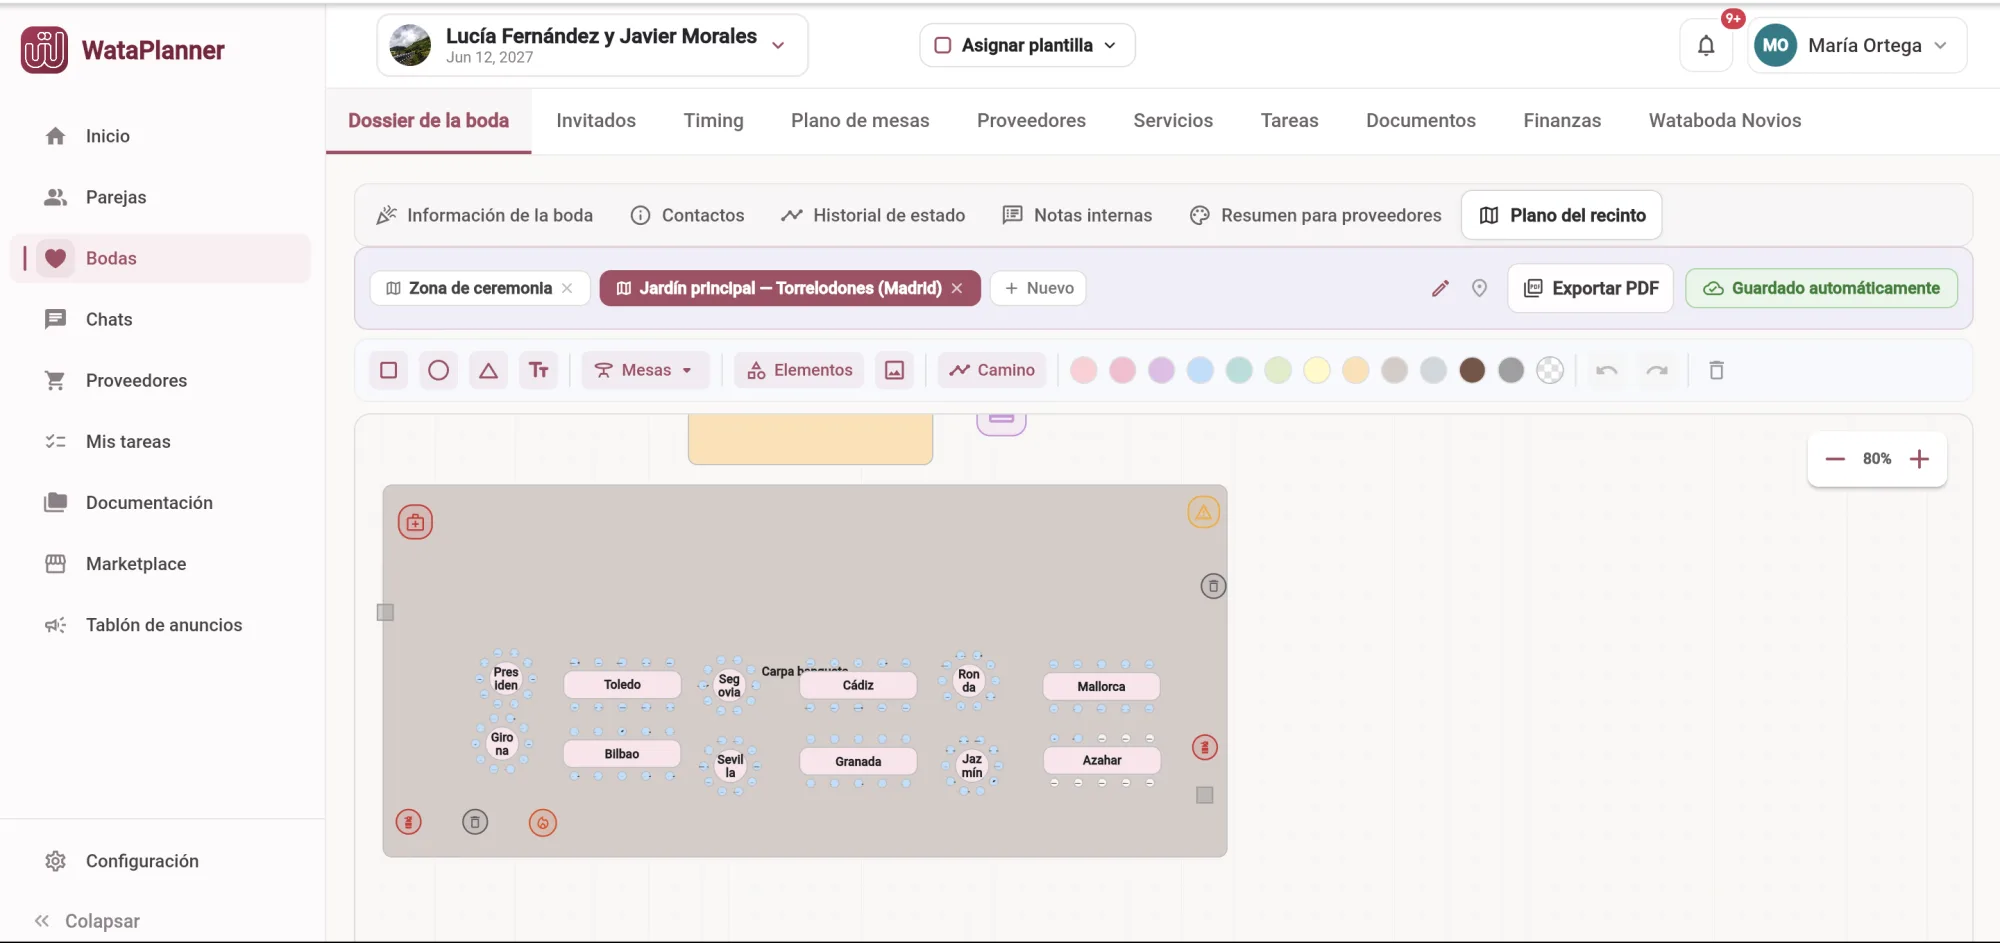2000x943 pixels.
Task: Click the location pin icon
Action: (1479, 288)
